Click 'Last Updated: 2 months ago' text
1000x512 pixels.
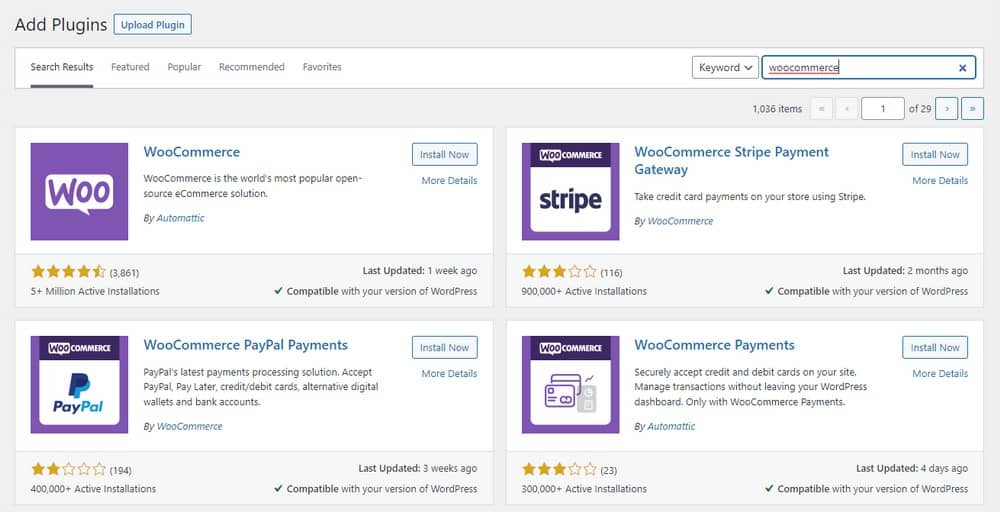(905, 271)
